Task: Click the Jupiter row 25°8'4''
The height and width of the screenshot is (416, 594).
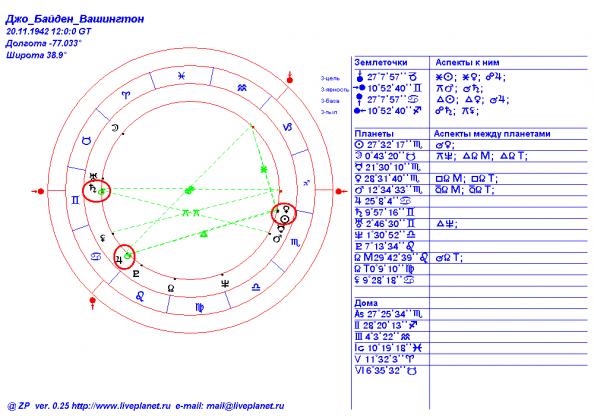Action: coord(470,201)
